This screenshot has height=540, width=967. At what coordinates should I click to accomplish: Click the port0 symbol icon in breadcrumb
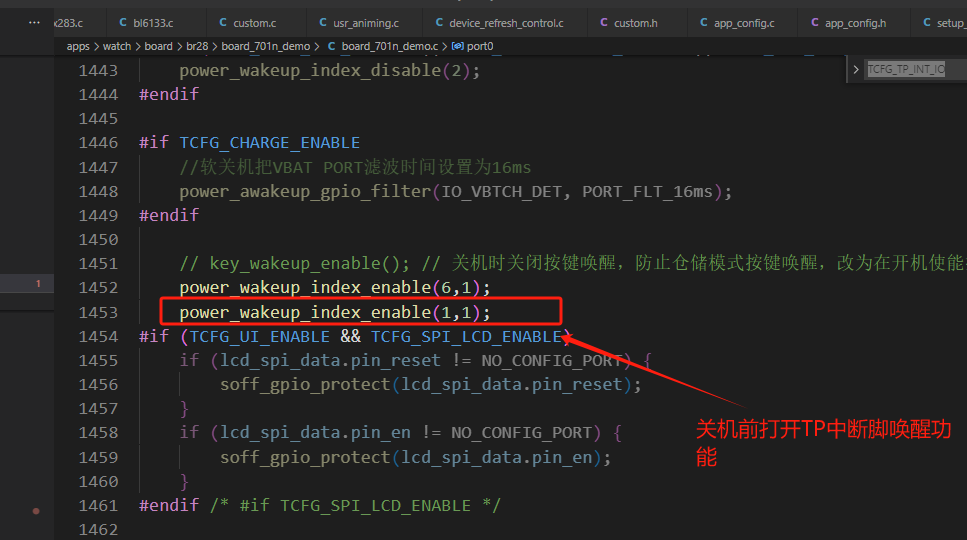(458, 46)
